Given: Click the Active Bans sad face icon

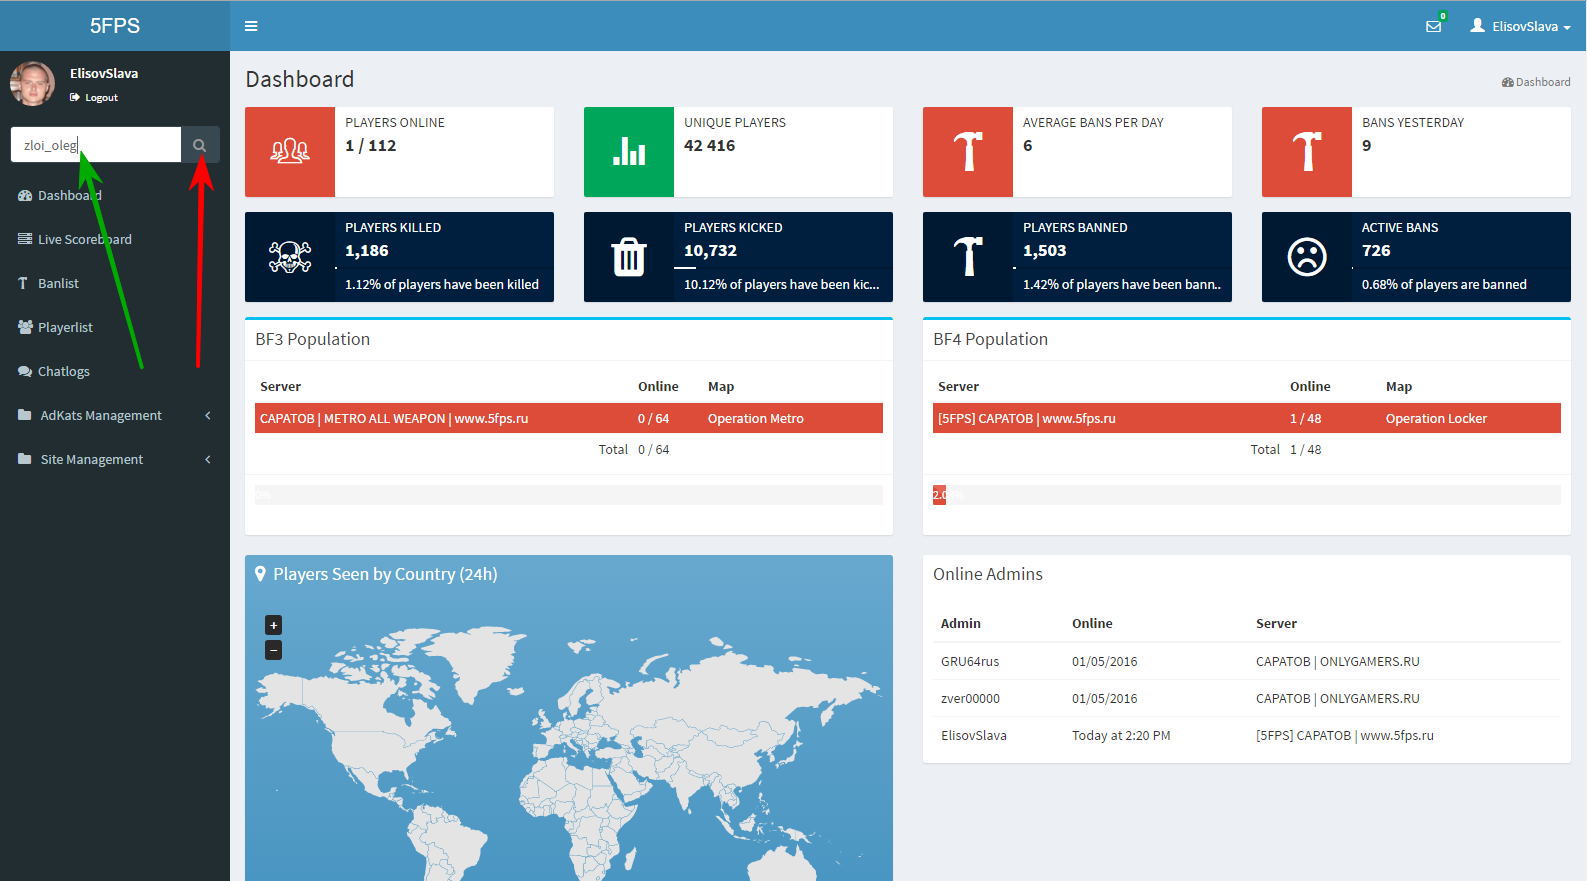Looking at the screenshot, I should click(x=1307, y=257).
